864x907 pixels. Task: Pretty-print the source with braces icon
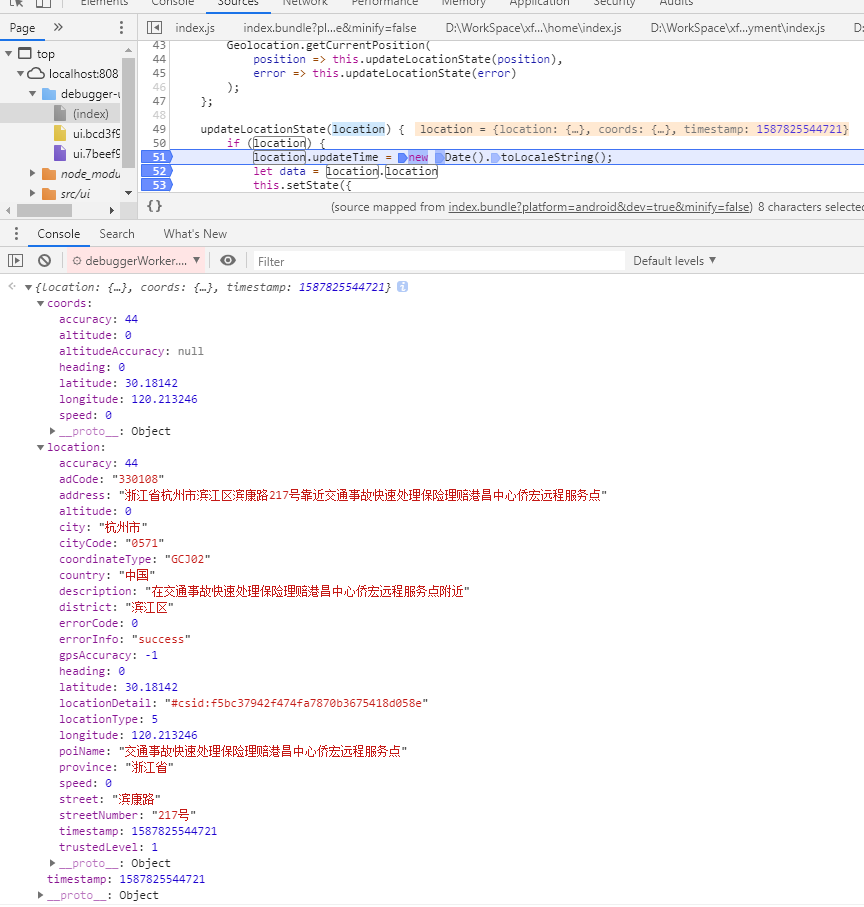(154, 206)
